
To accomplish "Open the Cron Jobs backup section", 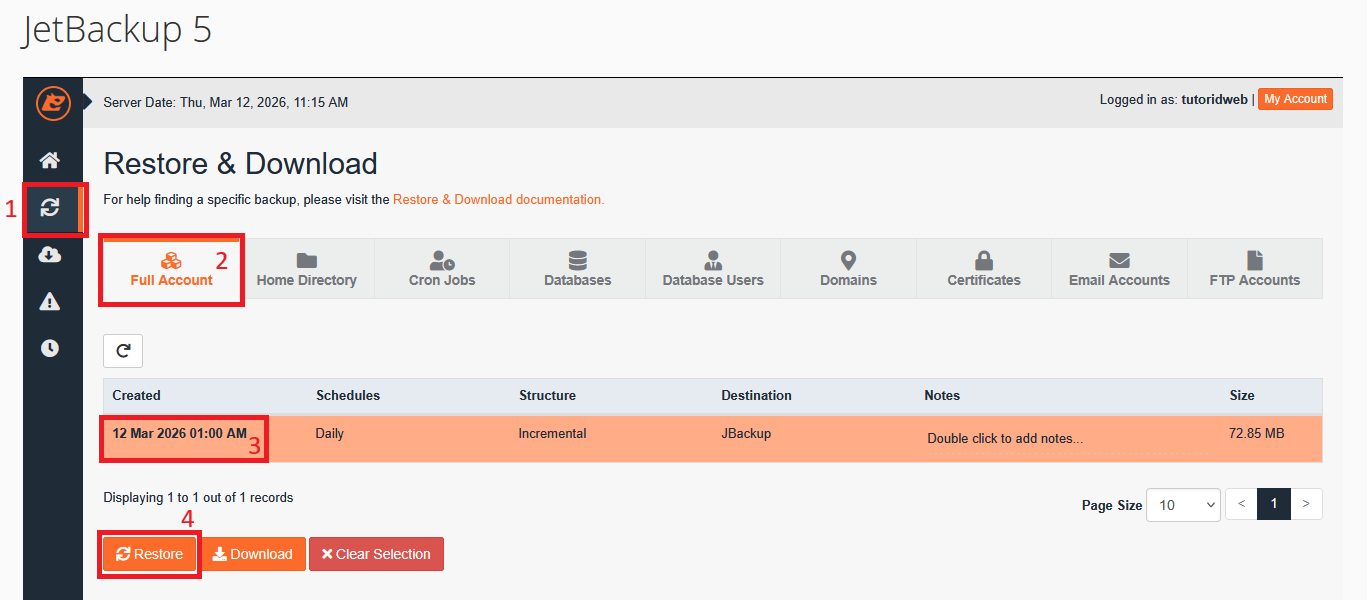I will (x=441, y=268).
